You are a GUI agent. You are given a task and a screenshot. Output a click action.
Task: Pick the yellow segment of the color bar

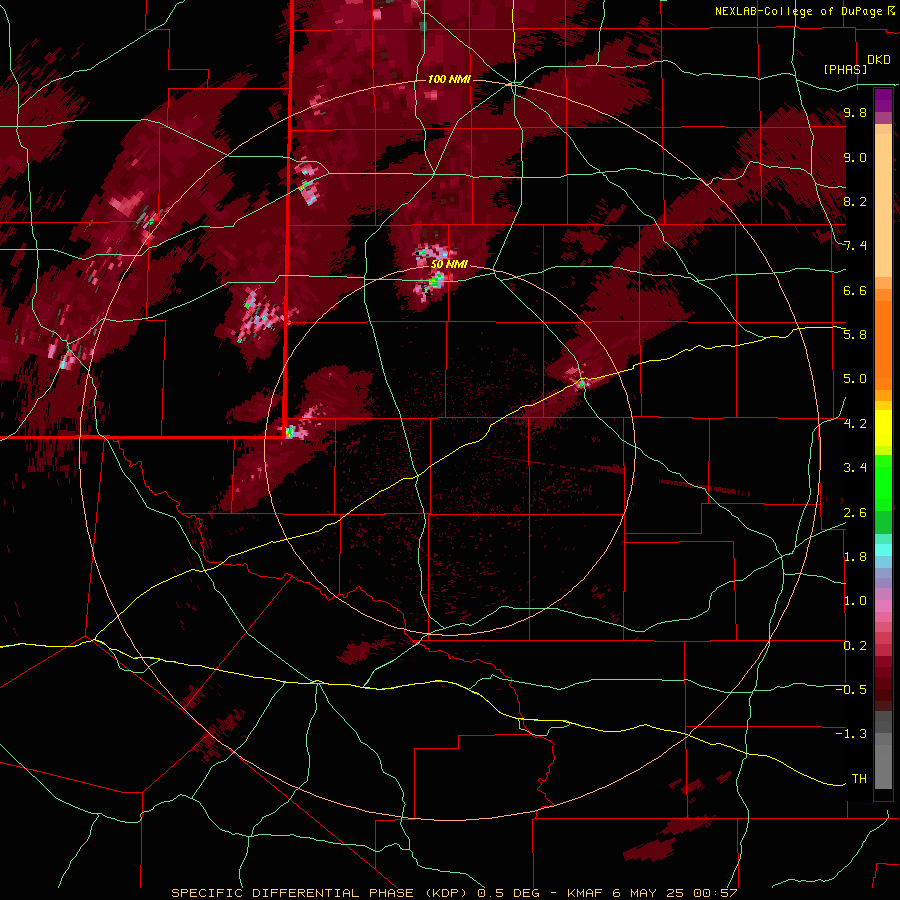(x=883, y=428)
